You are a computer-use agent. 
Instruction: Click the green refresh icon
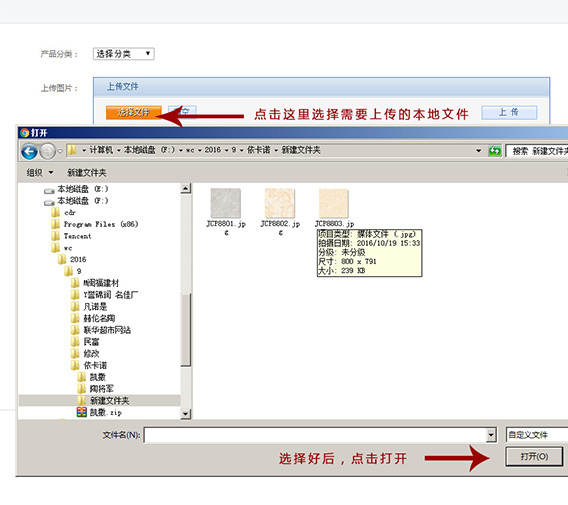pyautogui.click(x=494, y=151)
